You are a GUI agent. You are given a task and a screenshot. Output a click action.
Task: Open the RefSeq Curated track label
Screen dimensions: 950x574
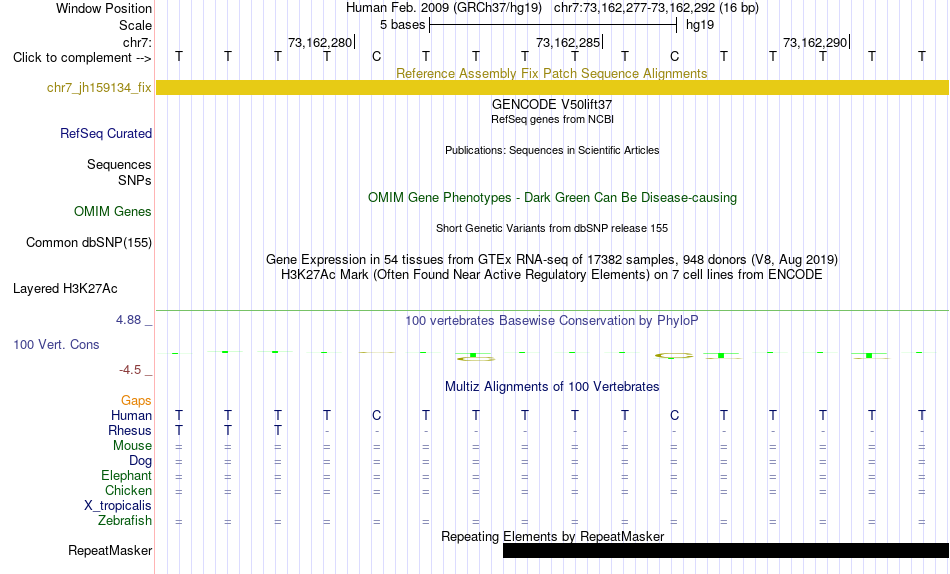(106, 133)
